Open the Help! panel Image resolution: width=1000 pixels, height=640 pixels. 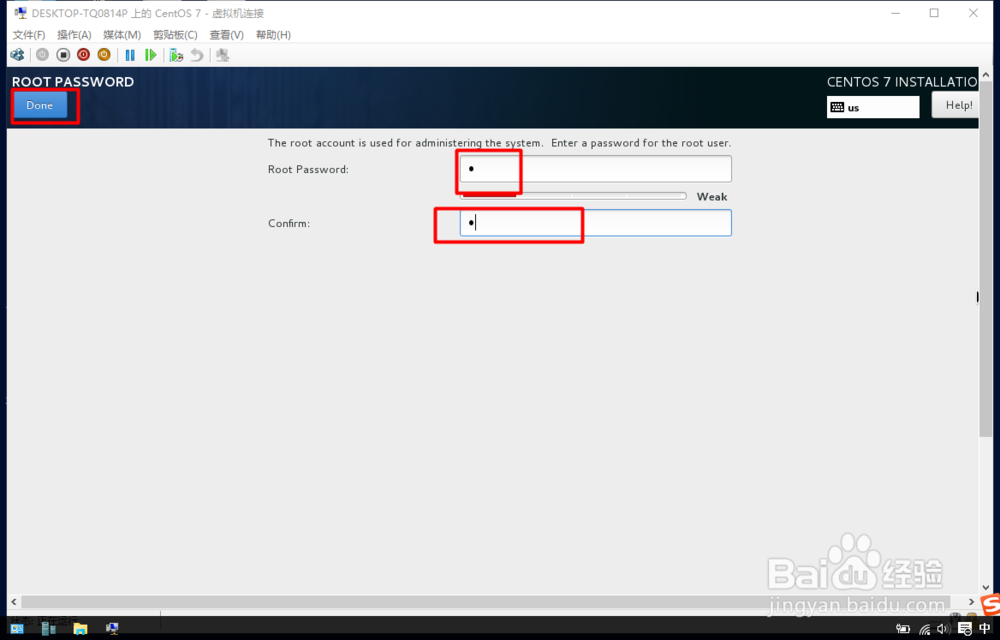pos(957,104)
